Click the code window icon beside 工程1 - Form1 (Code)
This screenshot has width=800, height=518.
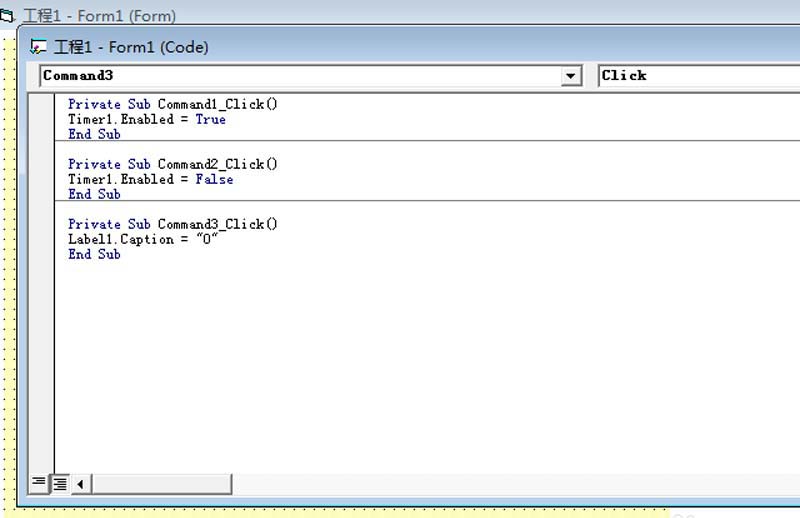(x=38, y=47)
